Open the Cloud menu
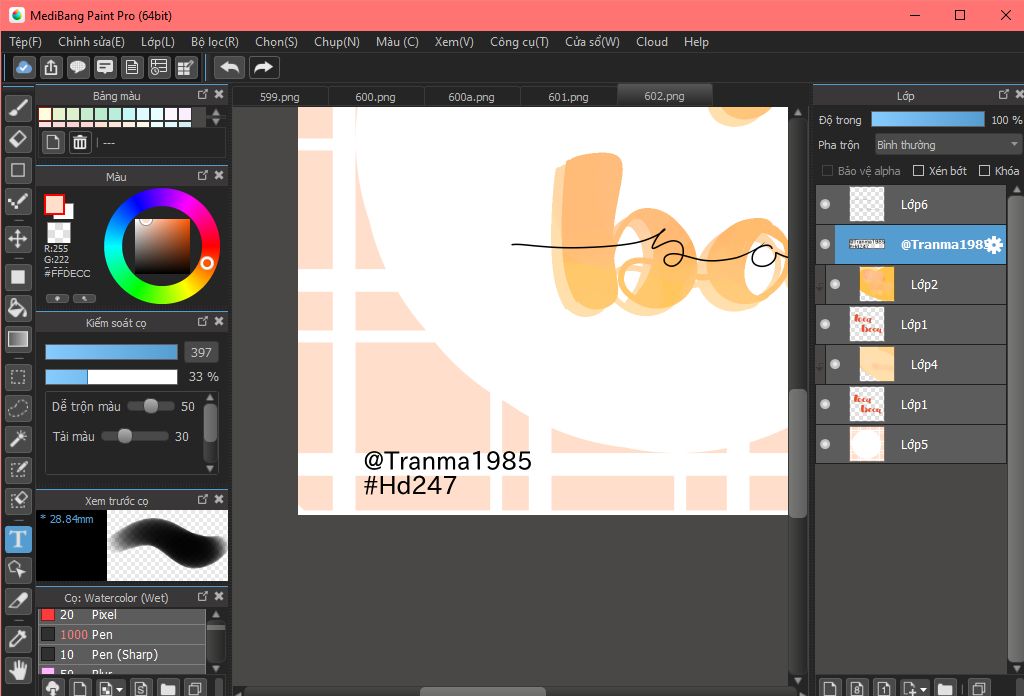The width and height of the screenshot is (1024, 696). coord(652,42)
